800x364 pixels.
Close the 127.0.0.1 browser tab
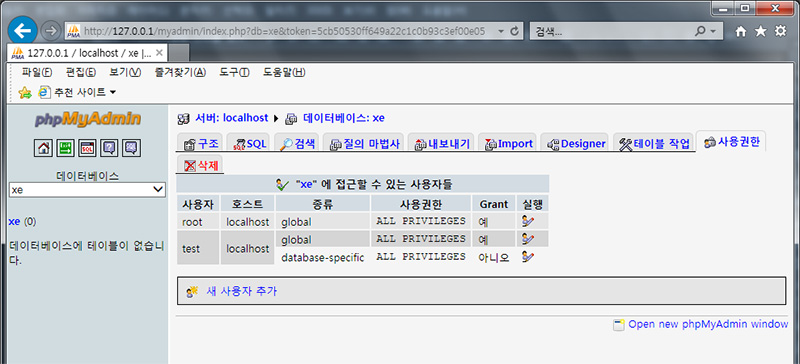159,53
